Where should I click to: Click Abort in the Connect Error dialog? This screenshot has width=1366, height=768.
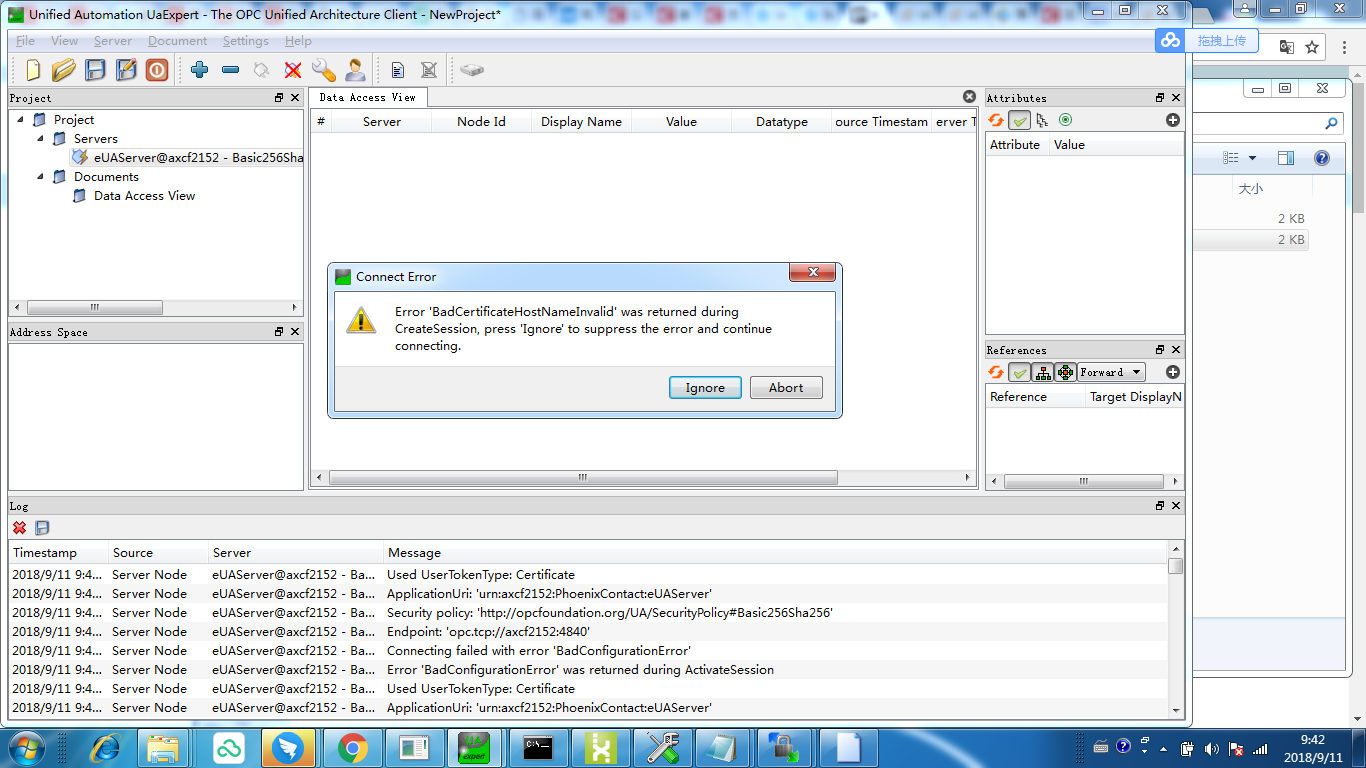786,388
